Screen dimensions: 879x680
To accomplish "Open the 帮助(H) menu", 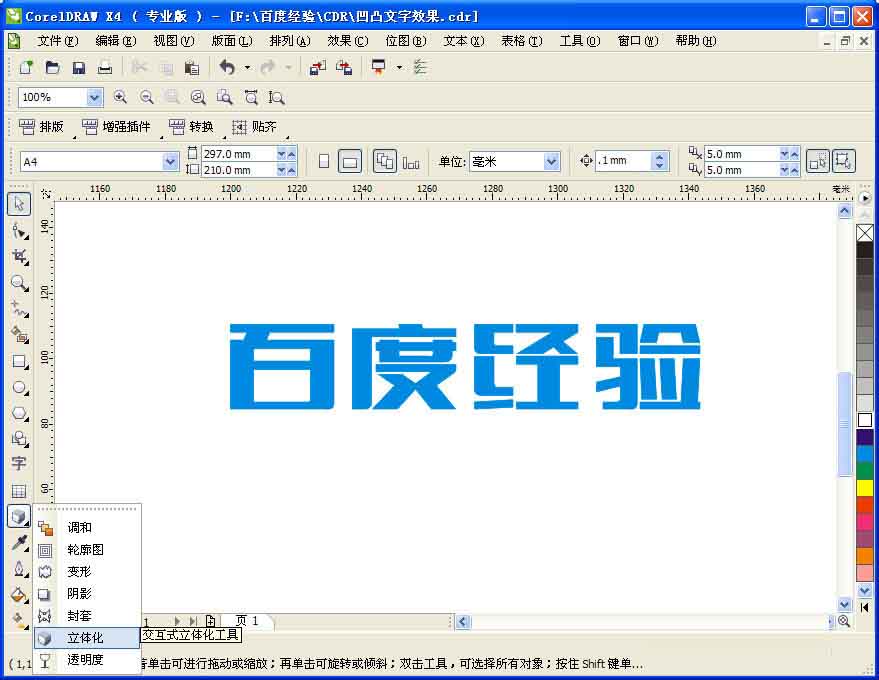I will tap(695, 41).
